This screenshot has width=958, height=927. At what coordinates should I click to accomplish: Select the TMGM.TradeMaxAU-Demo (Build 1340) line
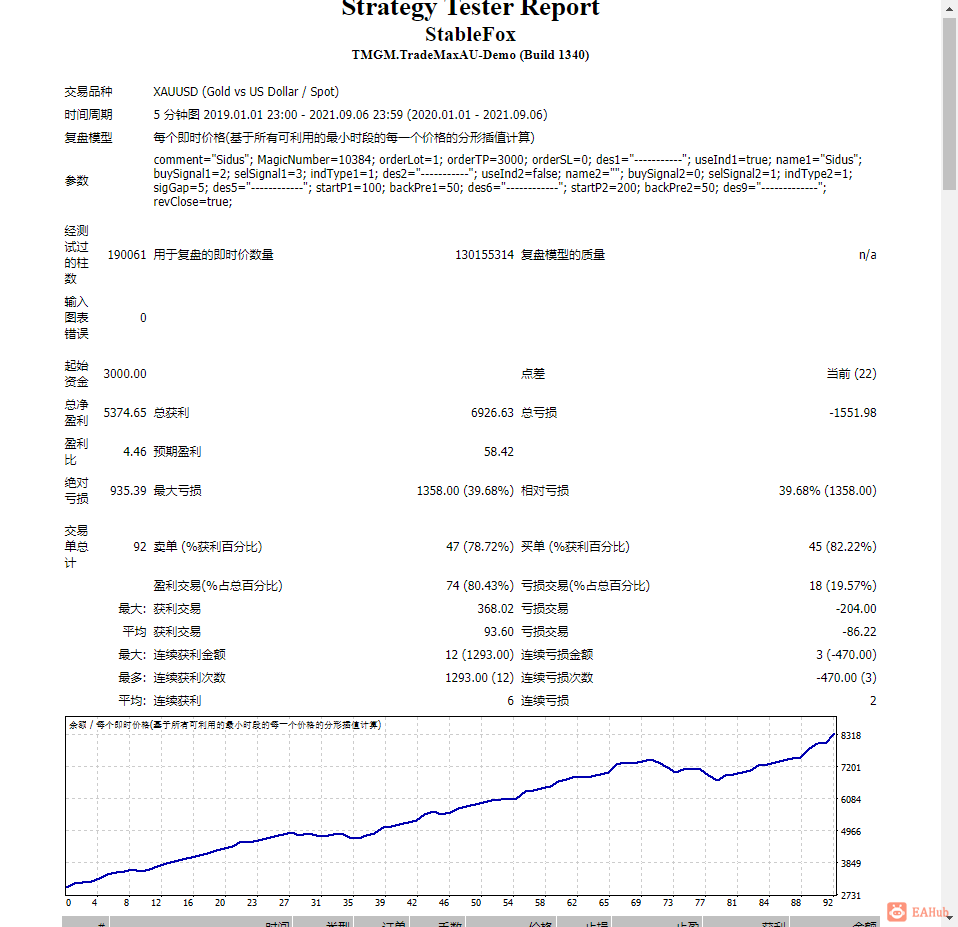(470, 55)
